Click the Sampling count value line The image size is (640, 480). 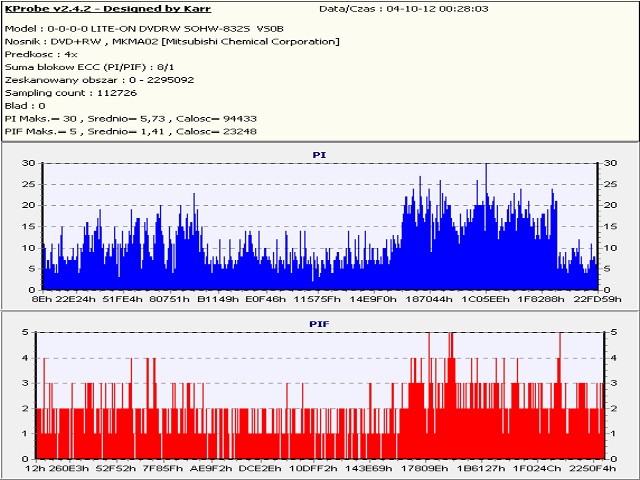[70, 93]
